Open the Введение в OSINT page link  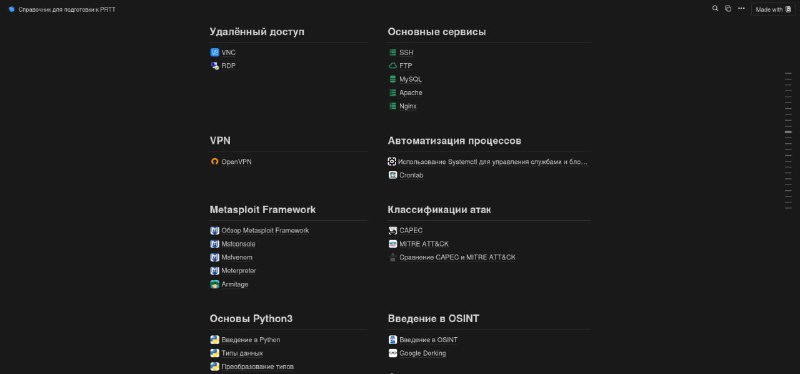429,340
